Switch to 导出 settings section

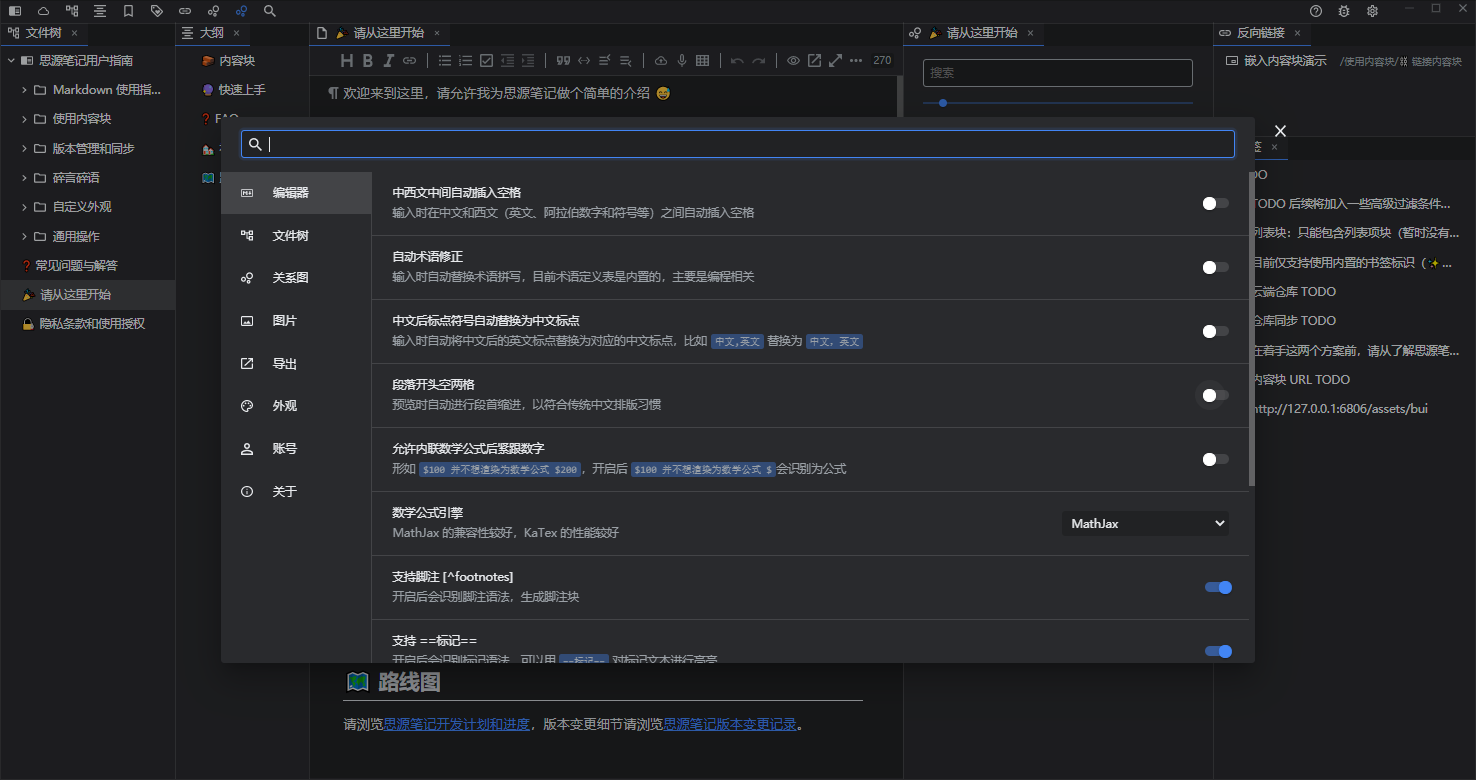[284, 364]
